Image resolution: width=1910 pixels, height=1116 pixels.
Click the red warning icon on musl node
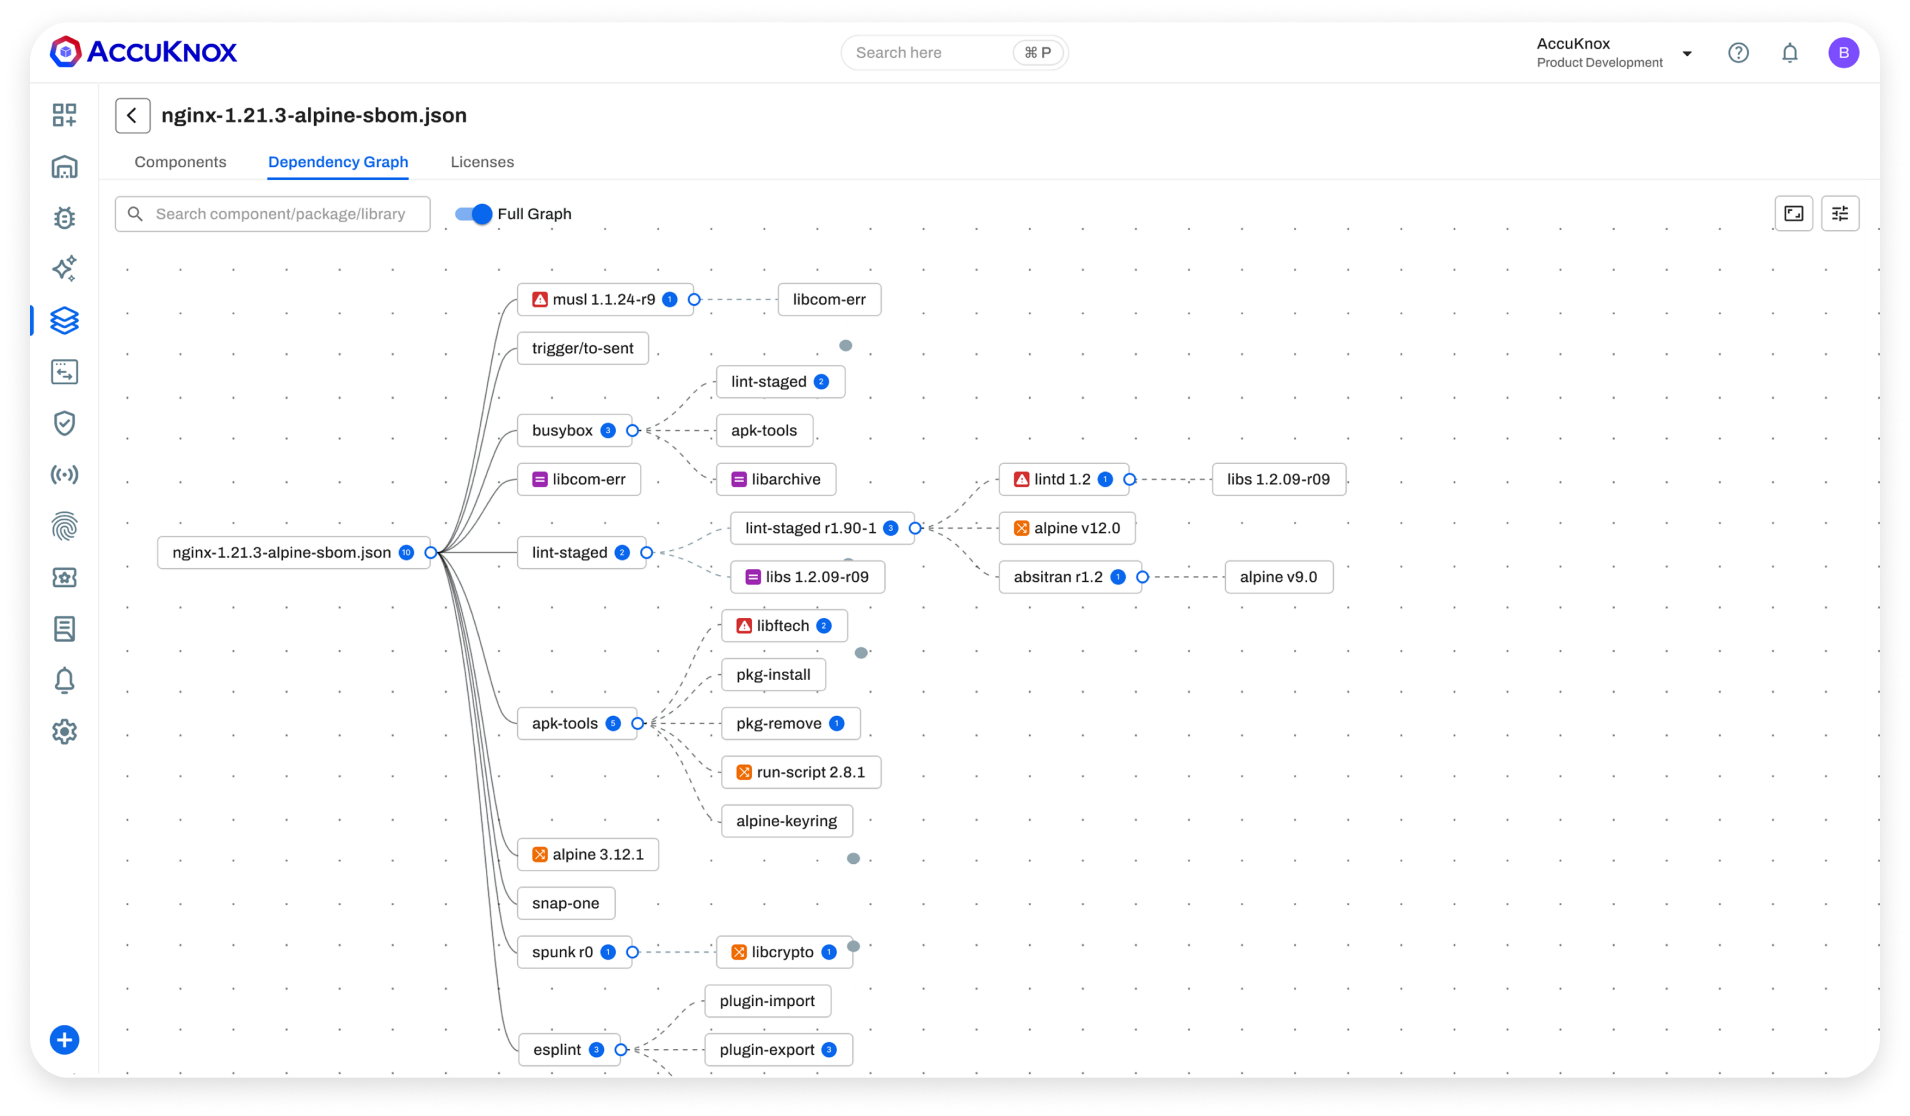pyautogui.click(x=540, y=300)
